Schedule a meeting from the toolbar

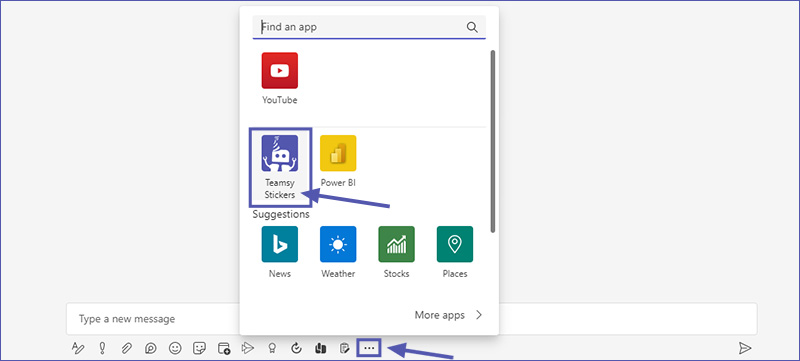(x=223, y=348)
